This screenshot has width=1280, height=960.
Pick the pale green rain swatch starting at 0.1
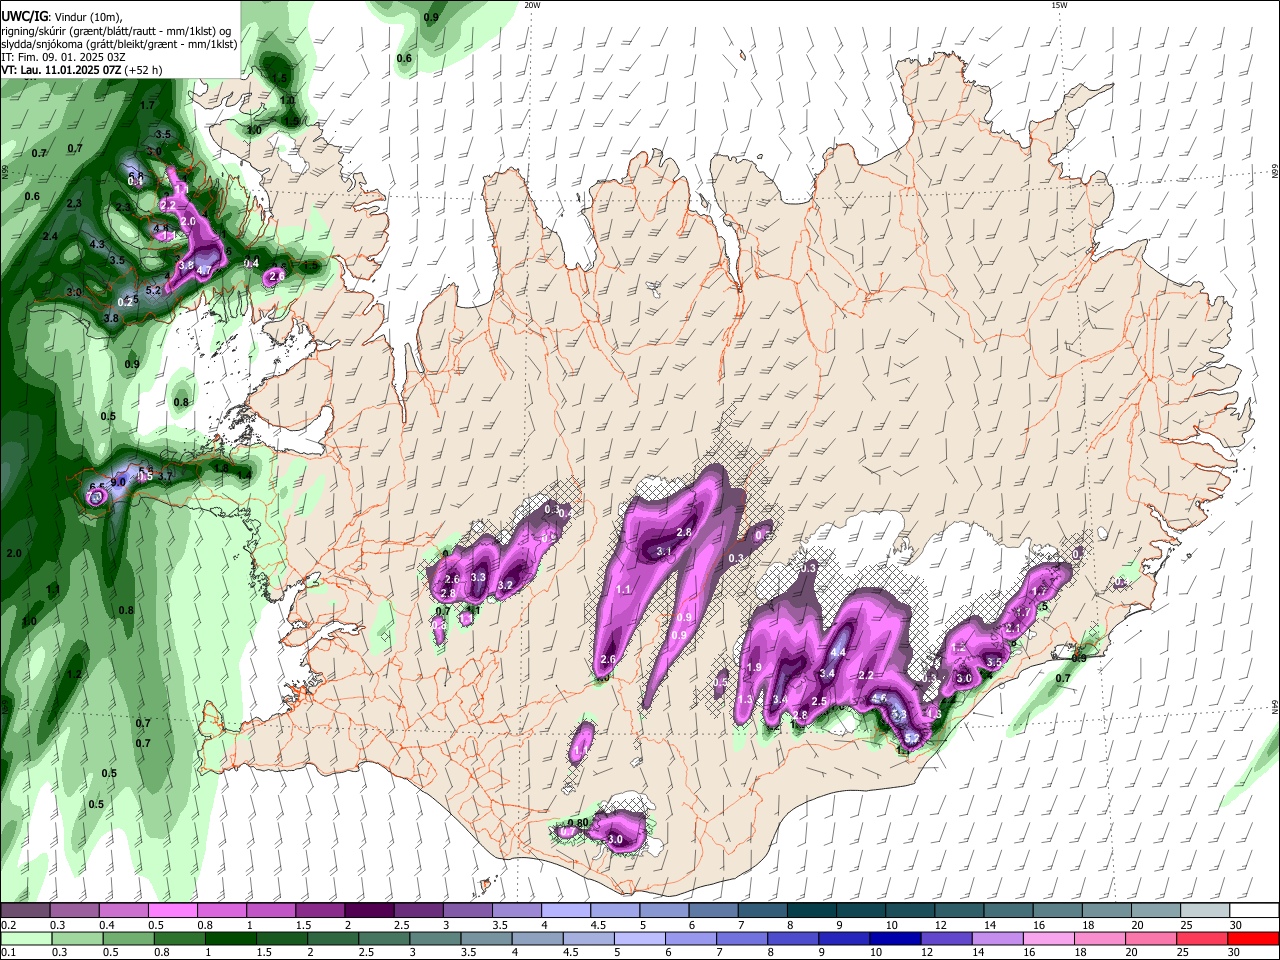pos(25,938)
